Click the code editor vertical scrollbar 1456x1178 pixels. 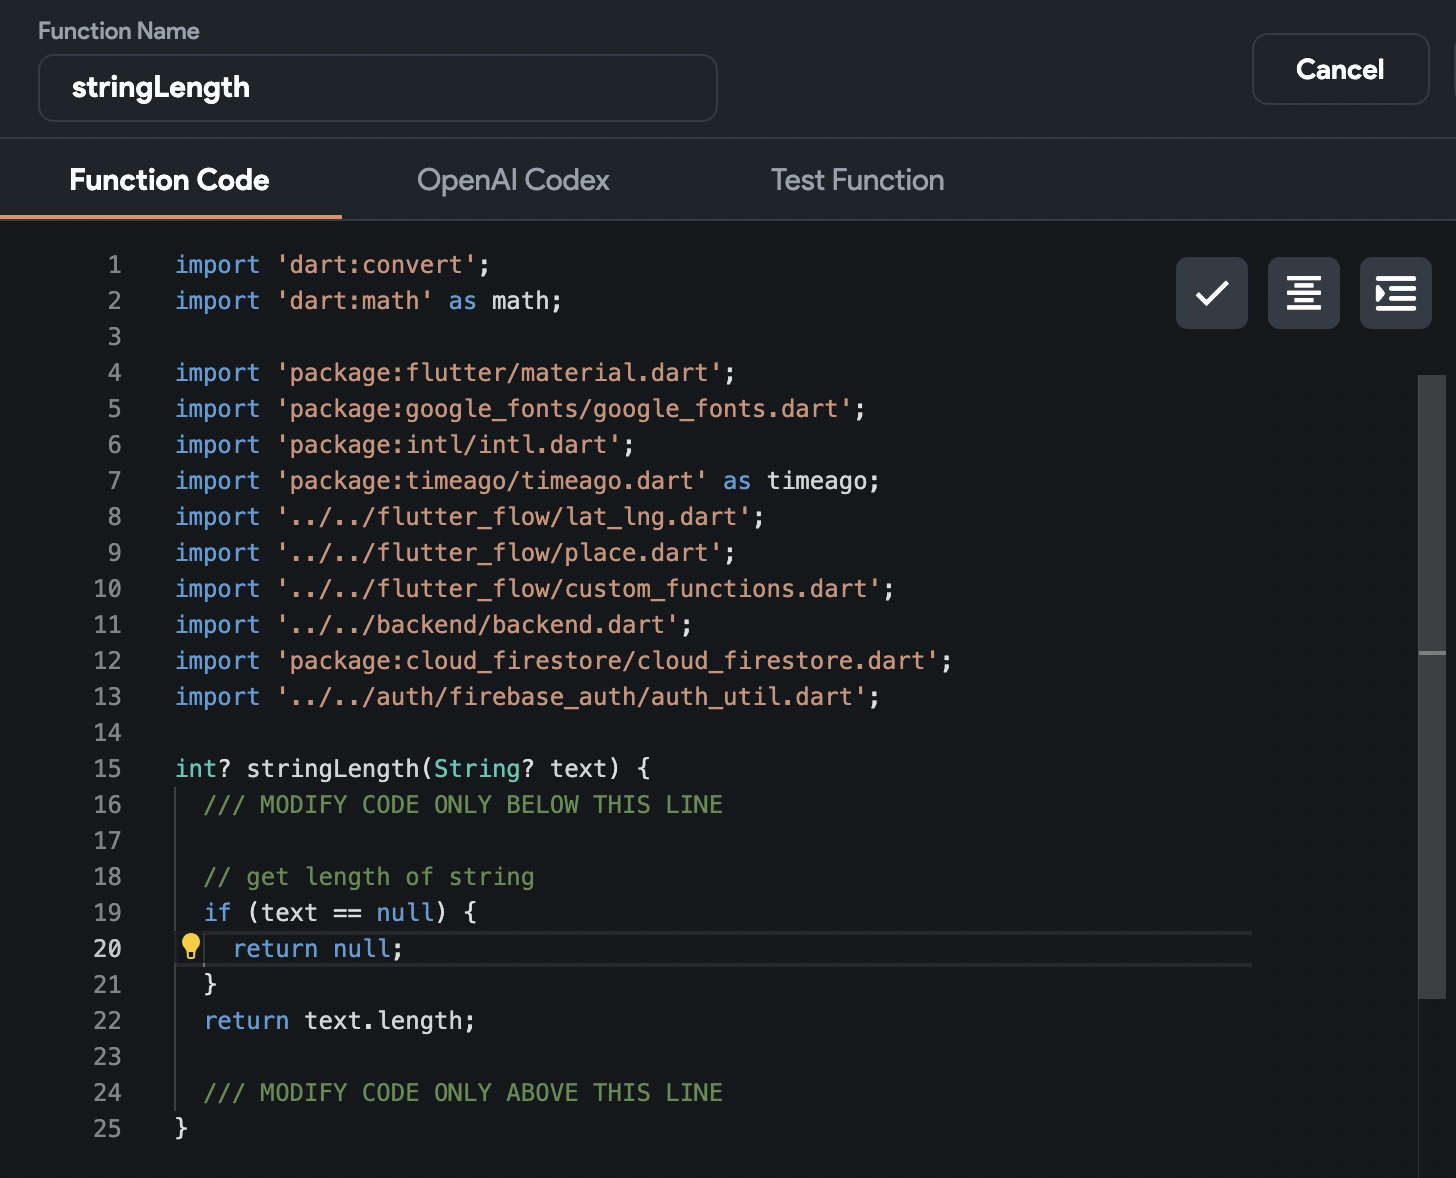[x=1432, y=686]
